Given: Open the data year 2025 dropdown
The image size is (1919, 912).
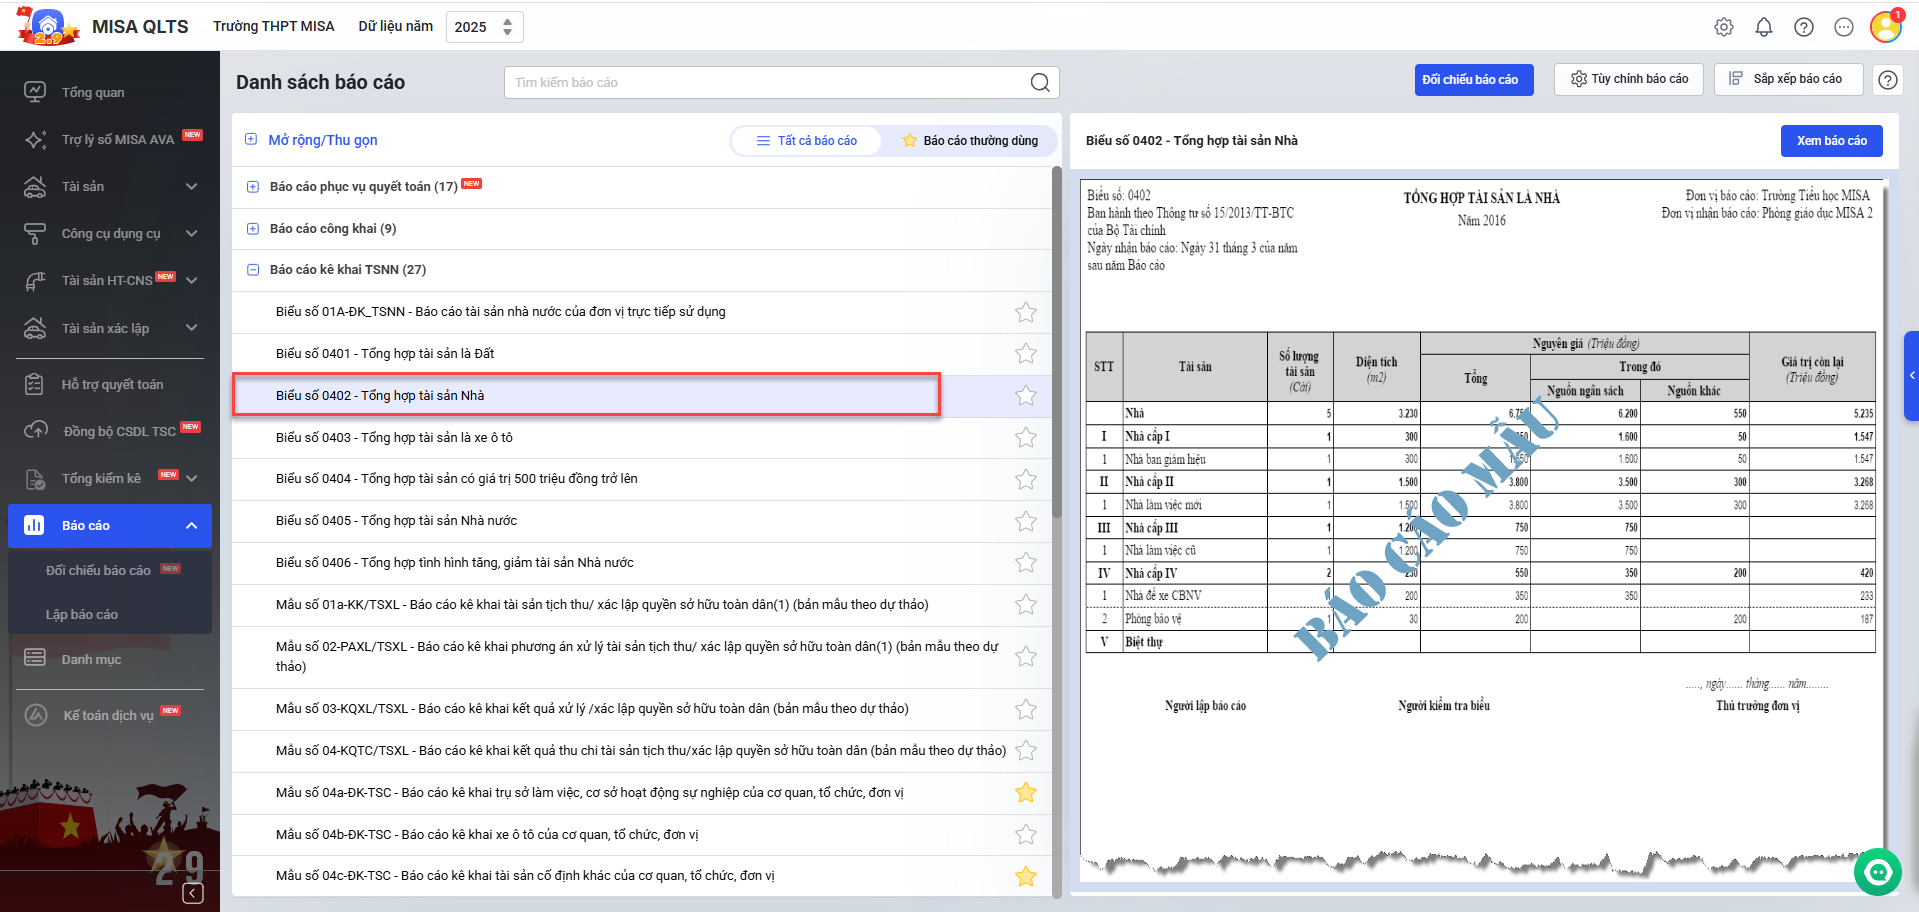Looking at the screenshot, I should [x=484, y=27].
